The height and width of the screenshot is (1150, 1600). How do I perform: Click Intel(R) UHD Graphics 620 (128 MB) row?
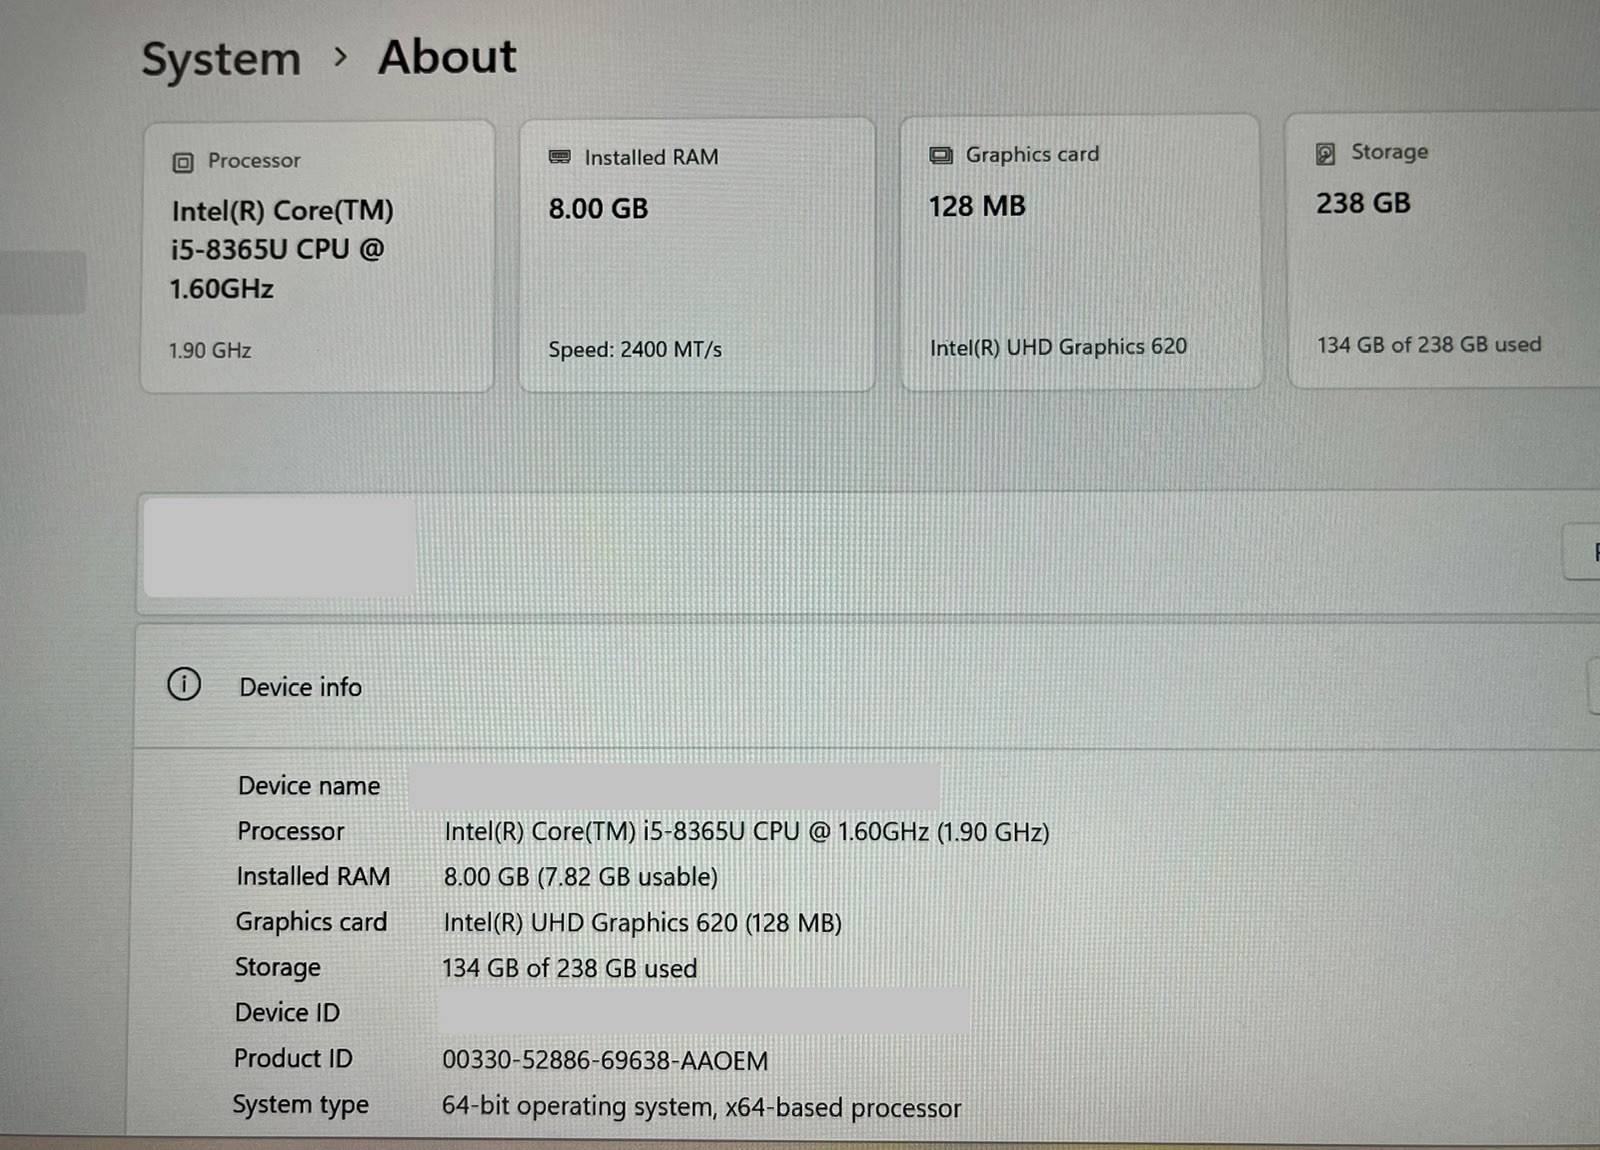click(642, 922)
